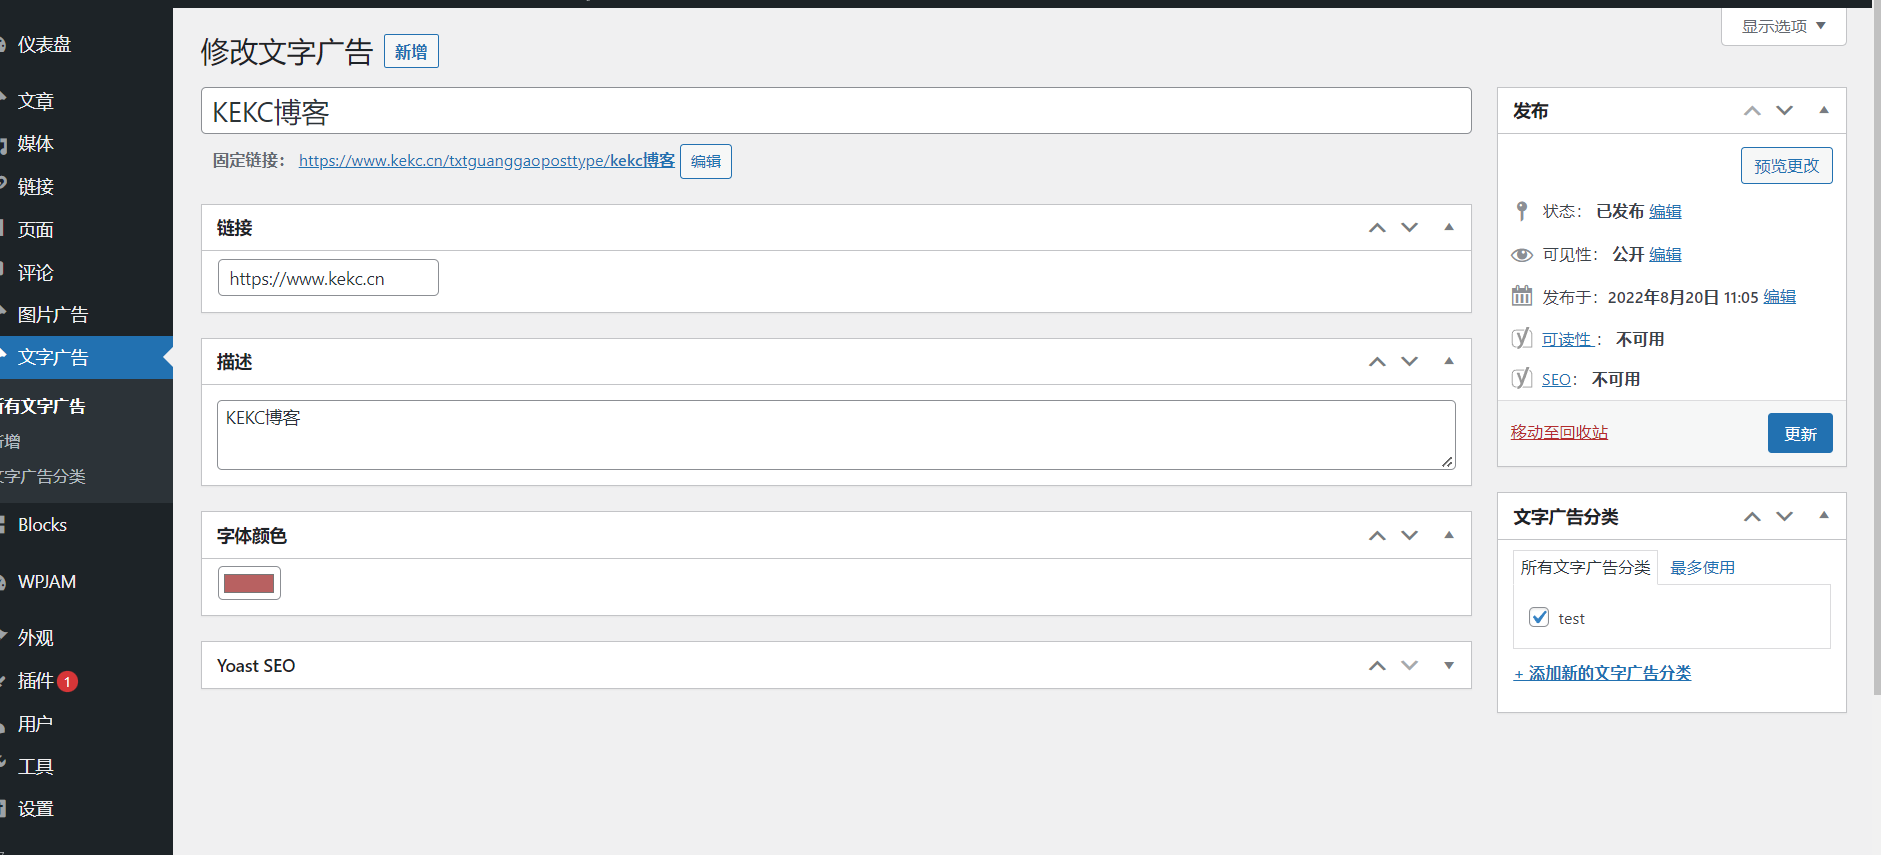Uncheck the test category checkbox
The image size is (1881, 855).
point(1539,617)
